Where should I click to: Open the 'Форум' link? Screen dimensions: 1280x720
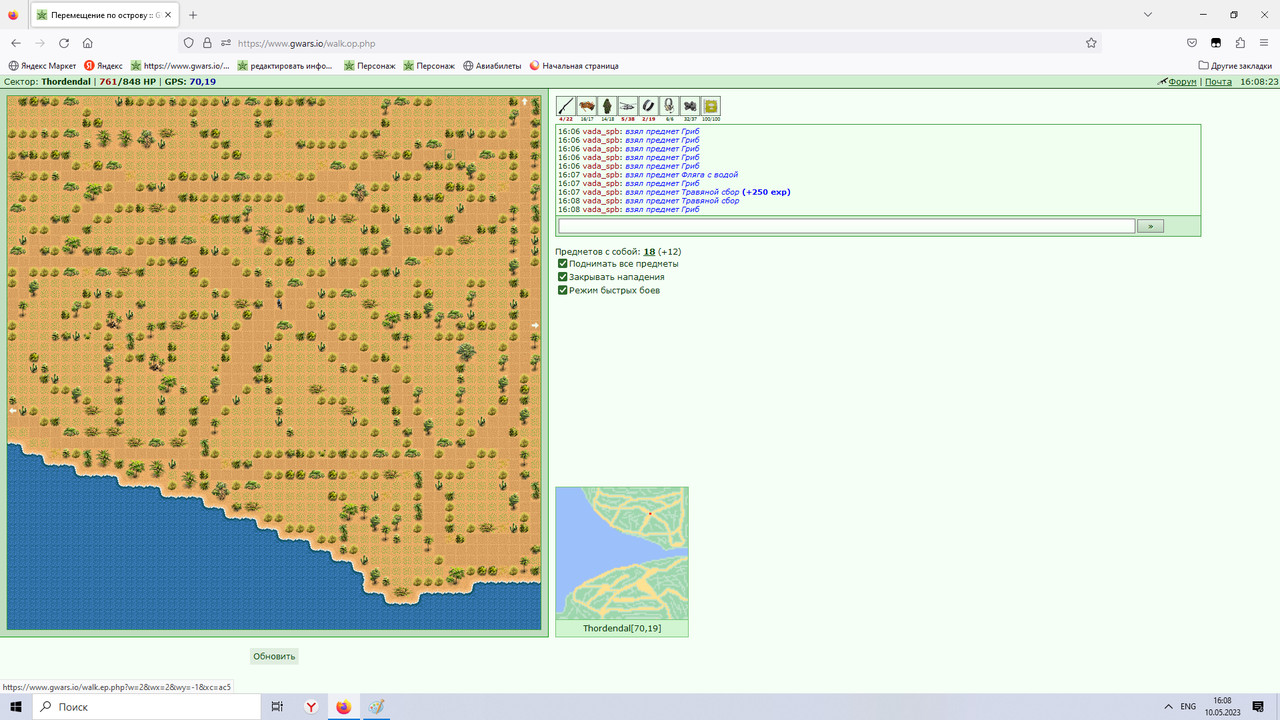(x=1182, y=82)
